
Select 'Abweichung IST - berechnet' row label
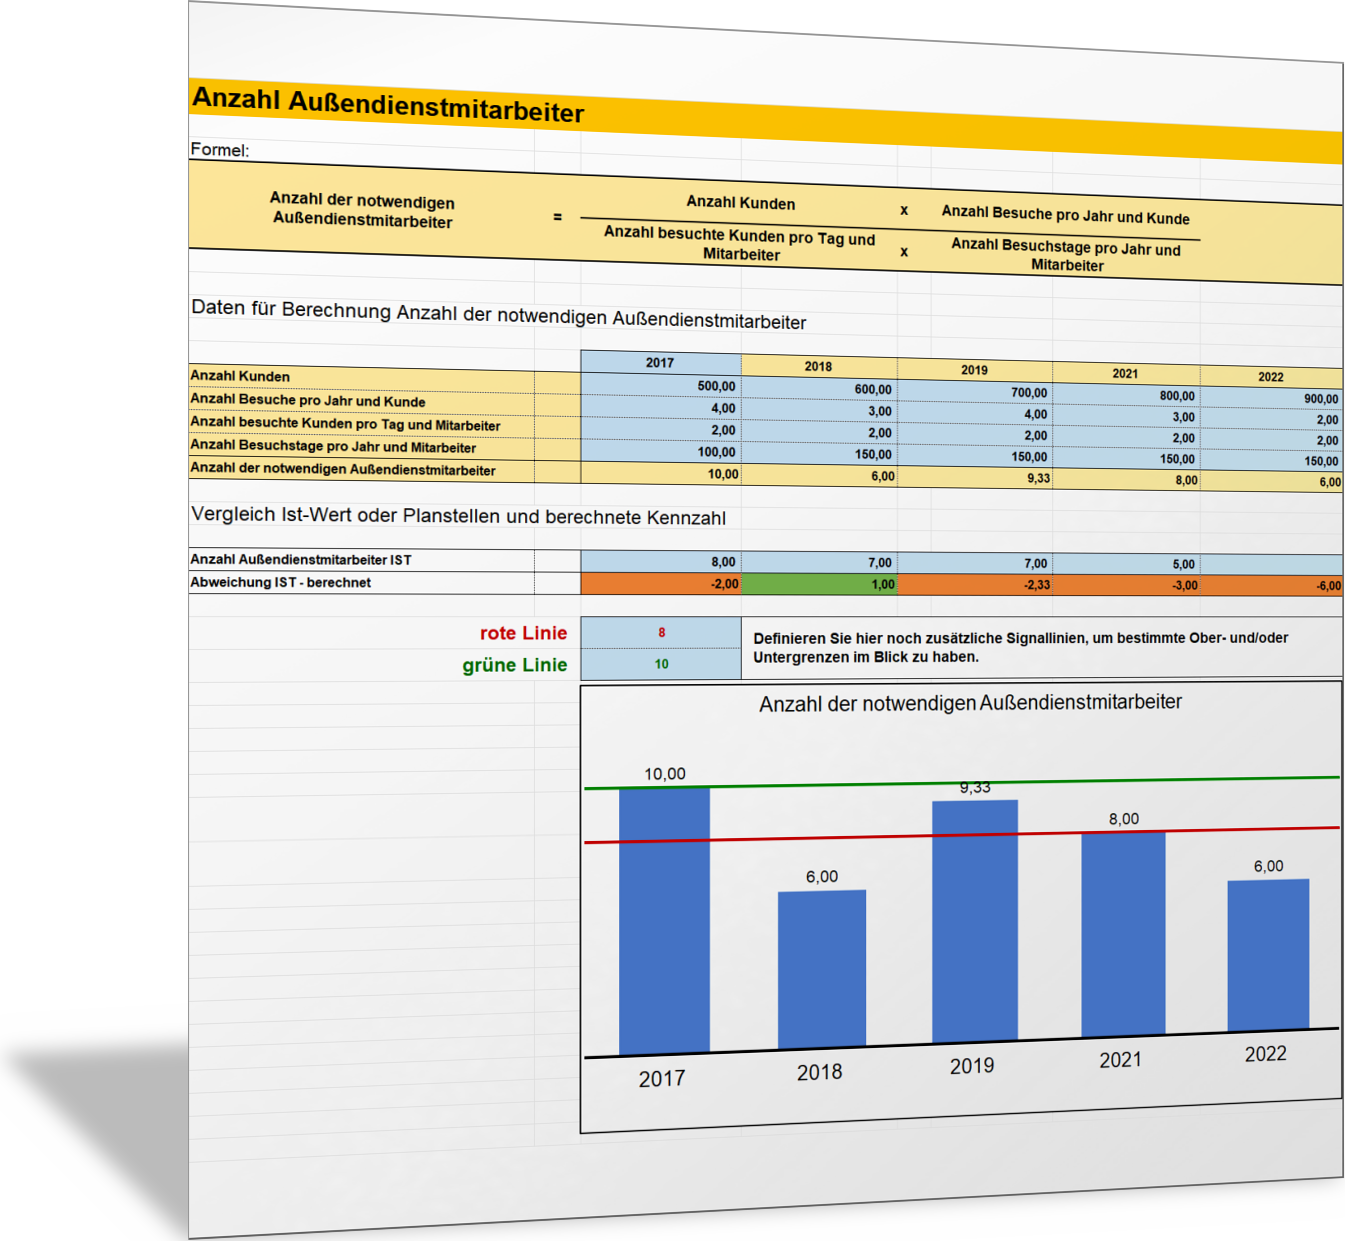pos(281,582)
